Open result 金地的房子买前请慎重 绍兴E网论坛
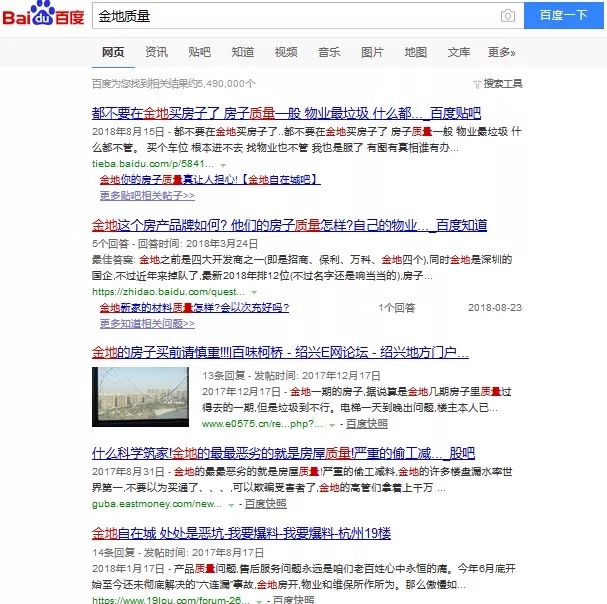 (x=280, y=352)
